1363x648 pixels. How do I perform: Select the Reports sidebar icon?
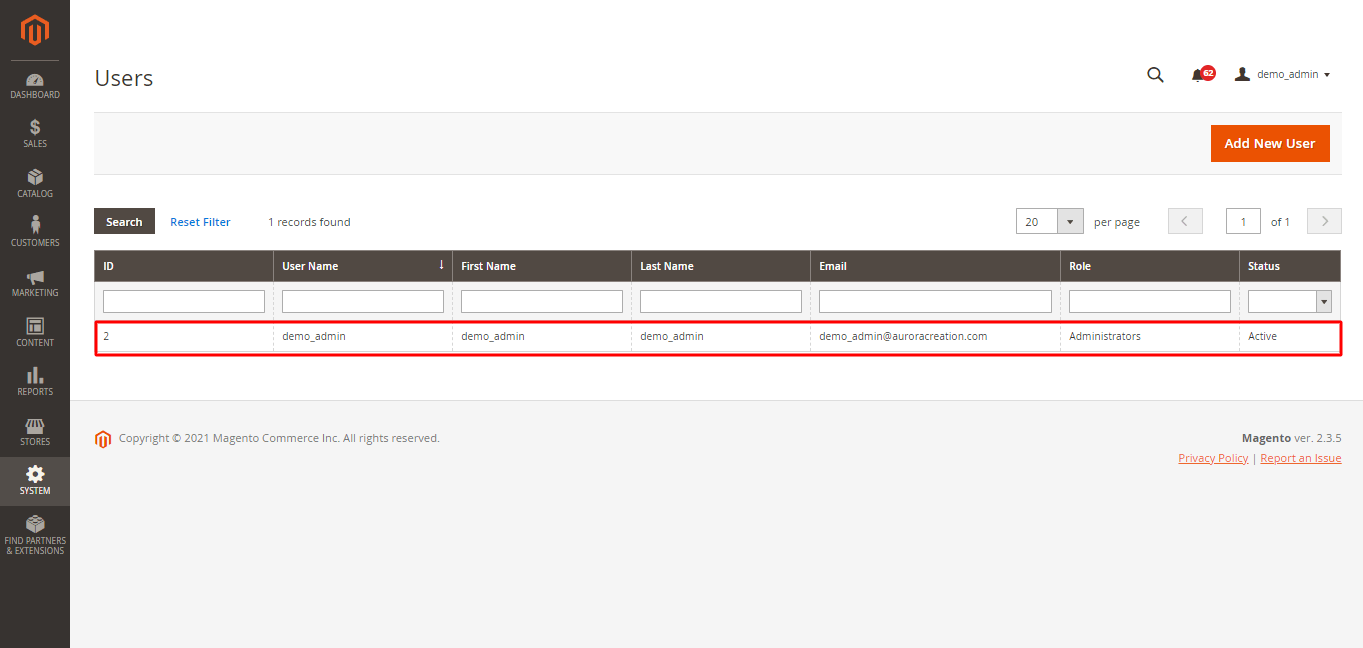tap(35, 380)
